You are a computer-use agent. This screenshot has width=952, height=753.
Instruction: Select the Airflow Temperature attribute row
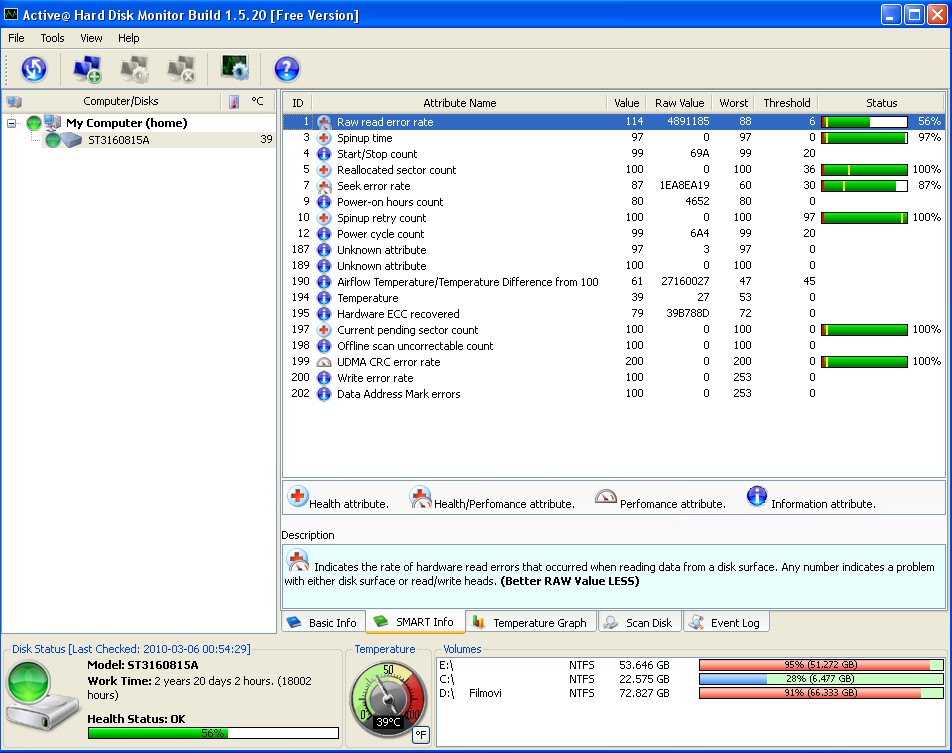point(614,282)
